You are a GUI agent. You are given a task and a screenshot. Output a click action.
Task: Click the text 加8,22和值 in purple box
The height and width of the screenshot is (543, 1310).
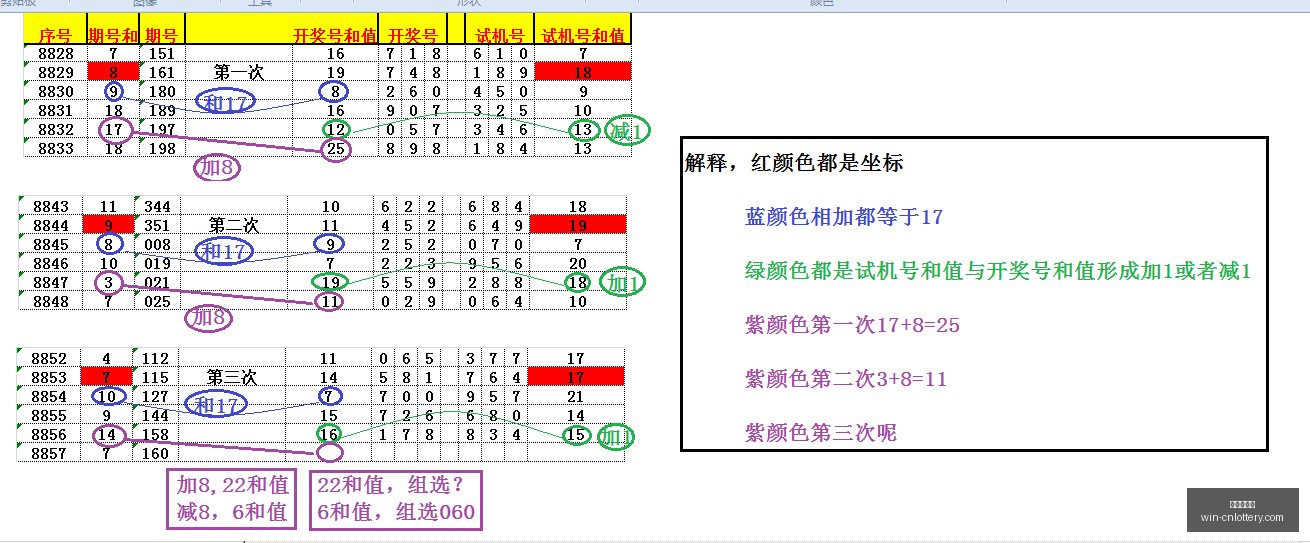(233, 486)
